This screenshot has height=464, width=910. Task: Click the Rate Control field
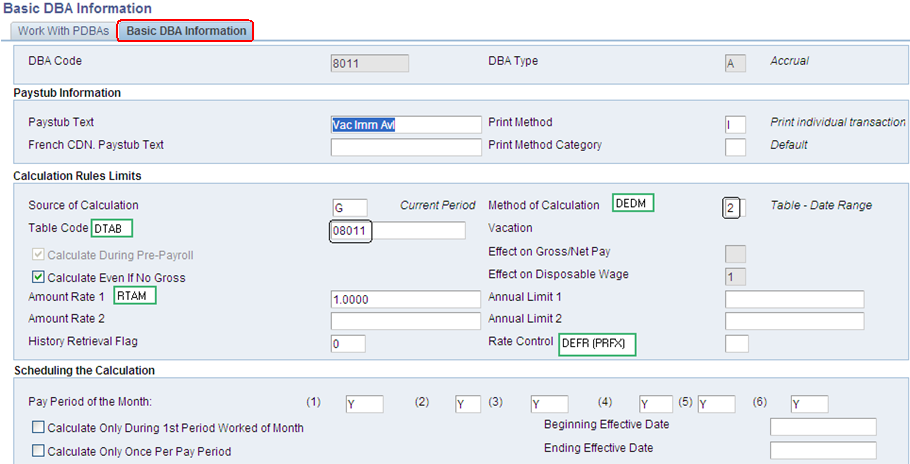coord(736,343)
